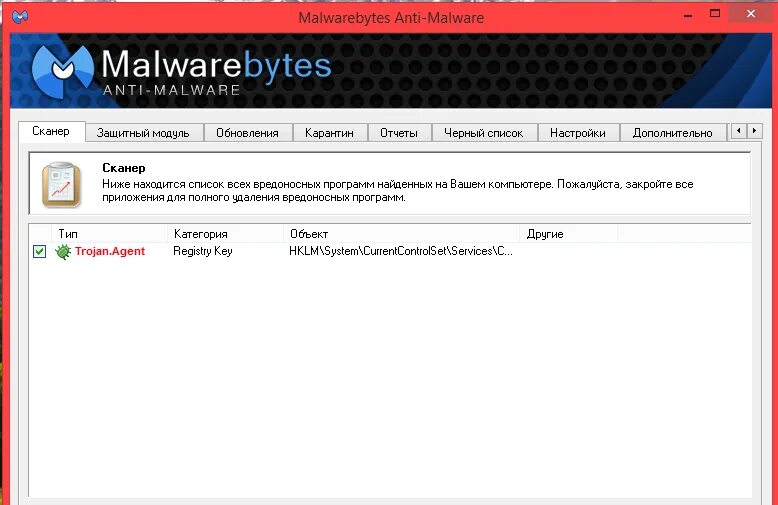This screenshot has width=778, height=505.
Task: Sort results by the Объект column header
Action: pyautogui.click(x=401, y=234)
